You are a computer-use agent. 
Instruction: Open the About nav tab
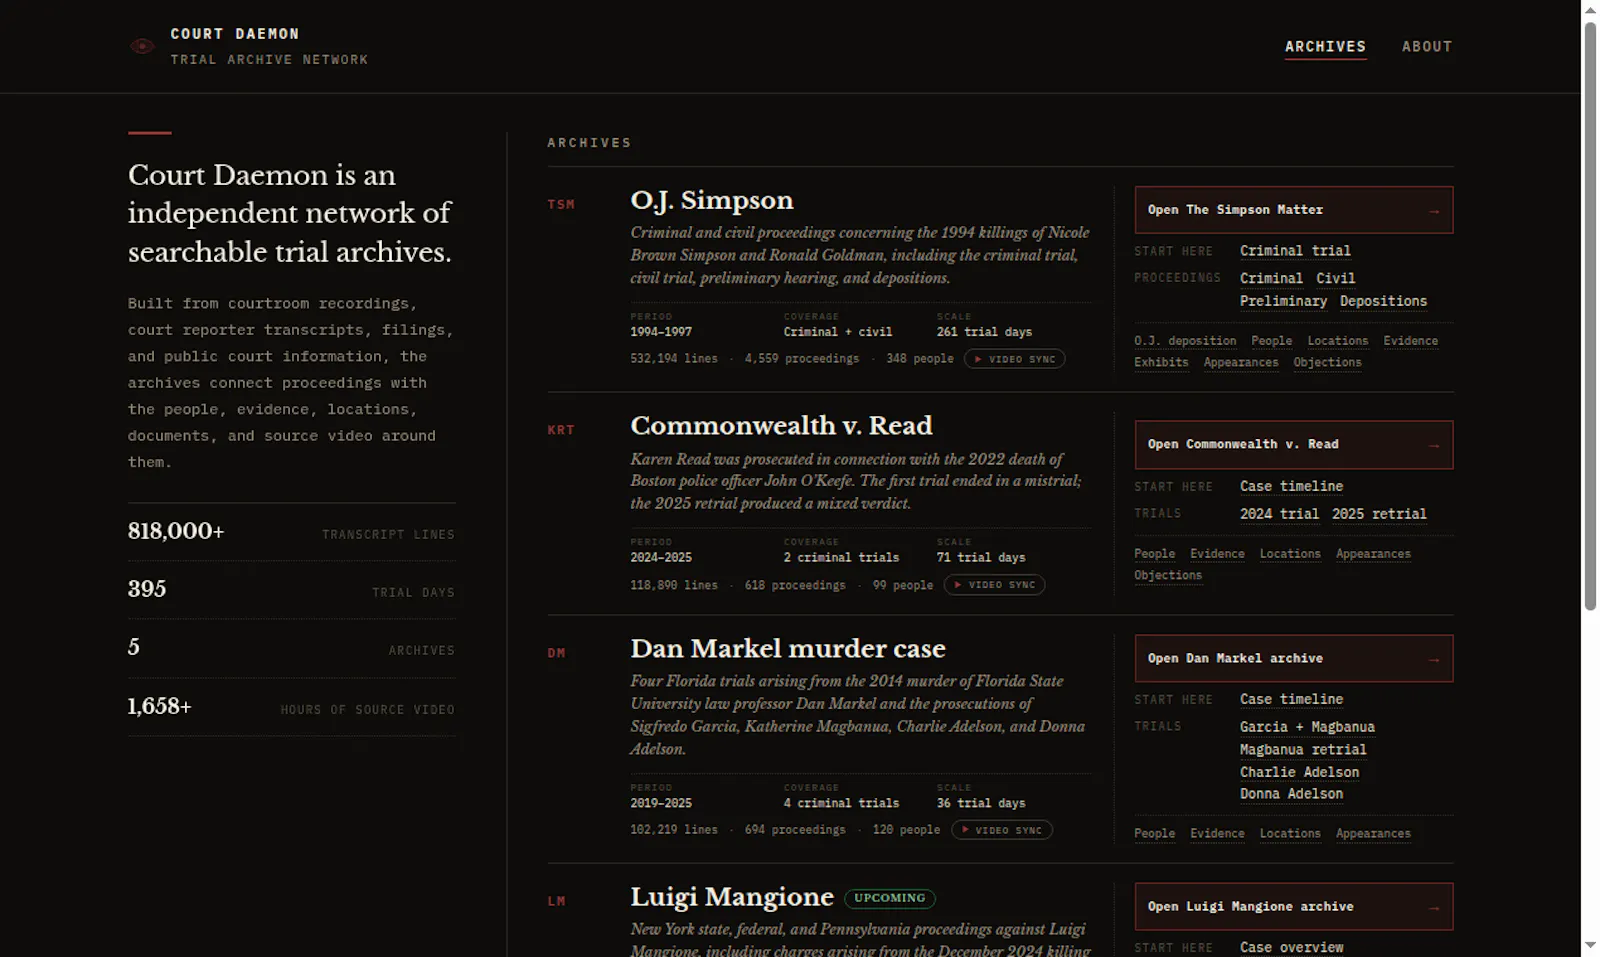click(x=1427, y=47)
